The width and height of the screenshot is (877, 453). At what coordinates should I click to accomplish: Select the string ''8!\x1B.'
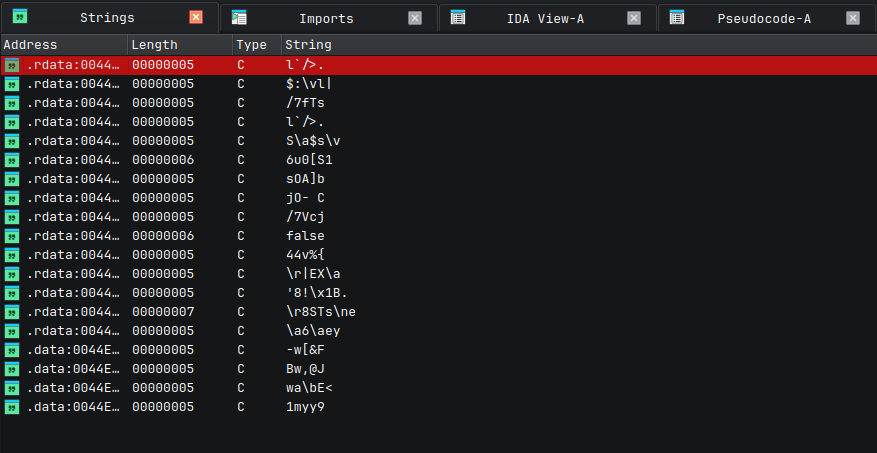[x=317, y=294]
